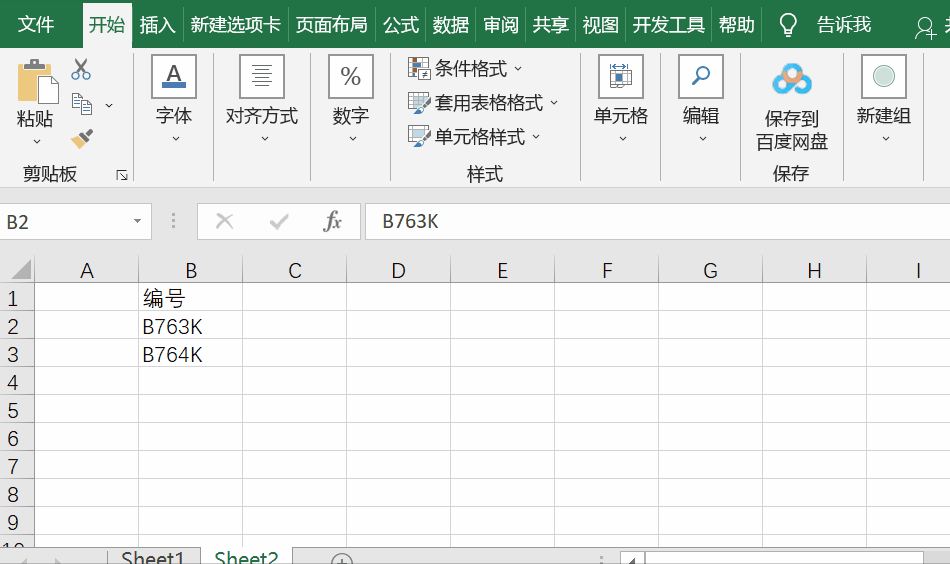Expand the 字体 group chevron
Viewport: 950px width, 564px height.
[x=176, y=139]
